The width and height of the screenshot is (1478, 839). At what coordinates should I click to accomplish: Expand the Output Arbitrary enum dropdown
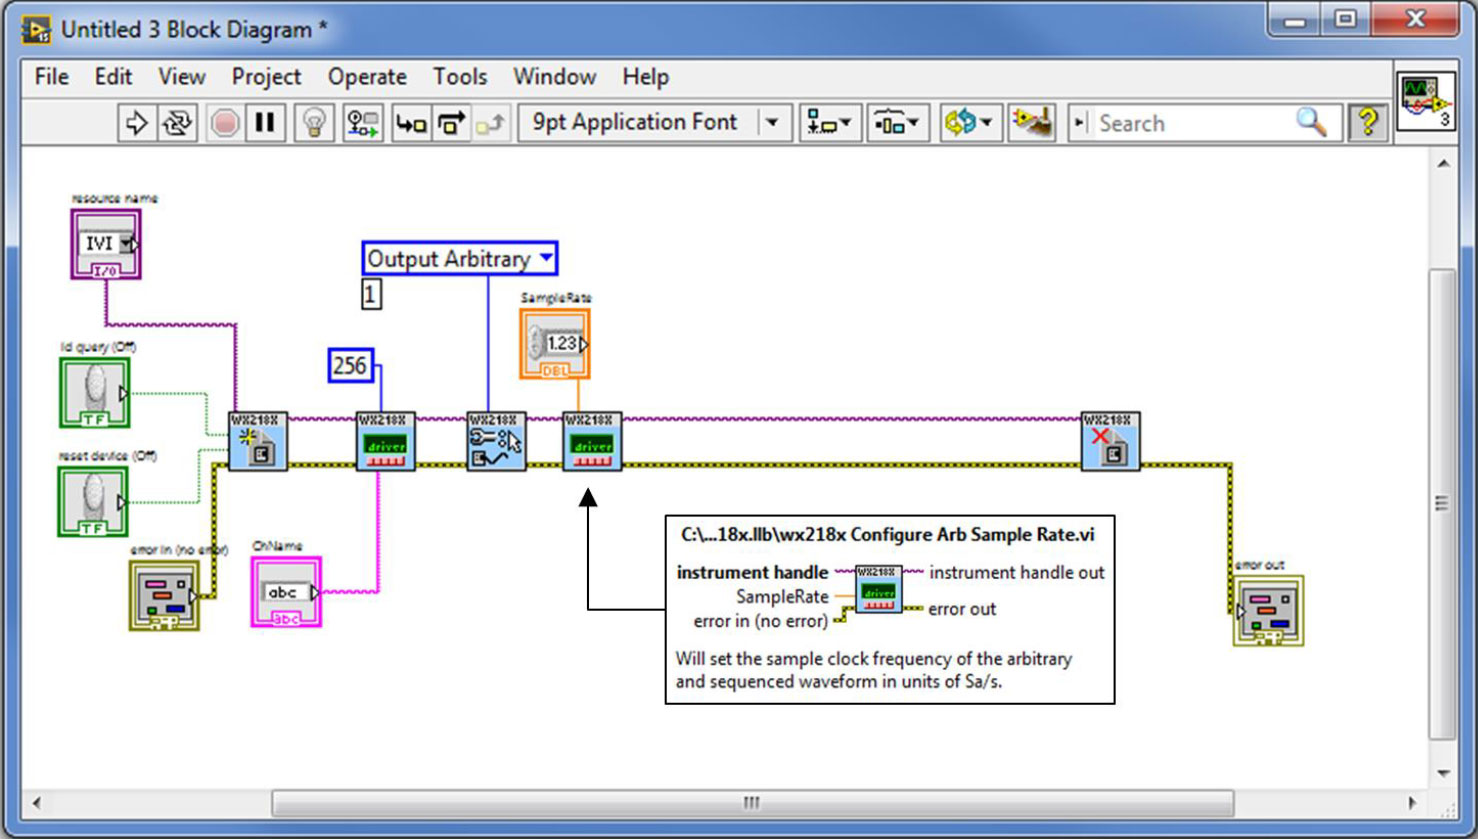click(546, 258)
